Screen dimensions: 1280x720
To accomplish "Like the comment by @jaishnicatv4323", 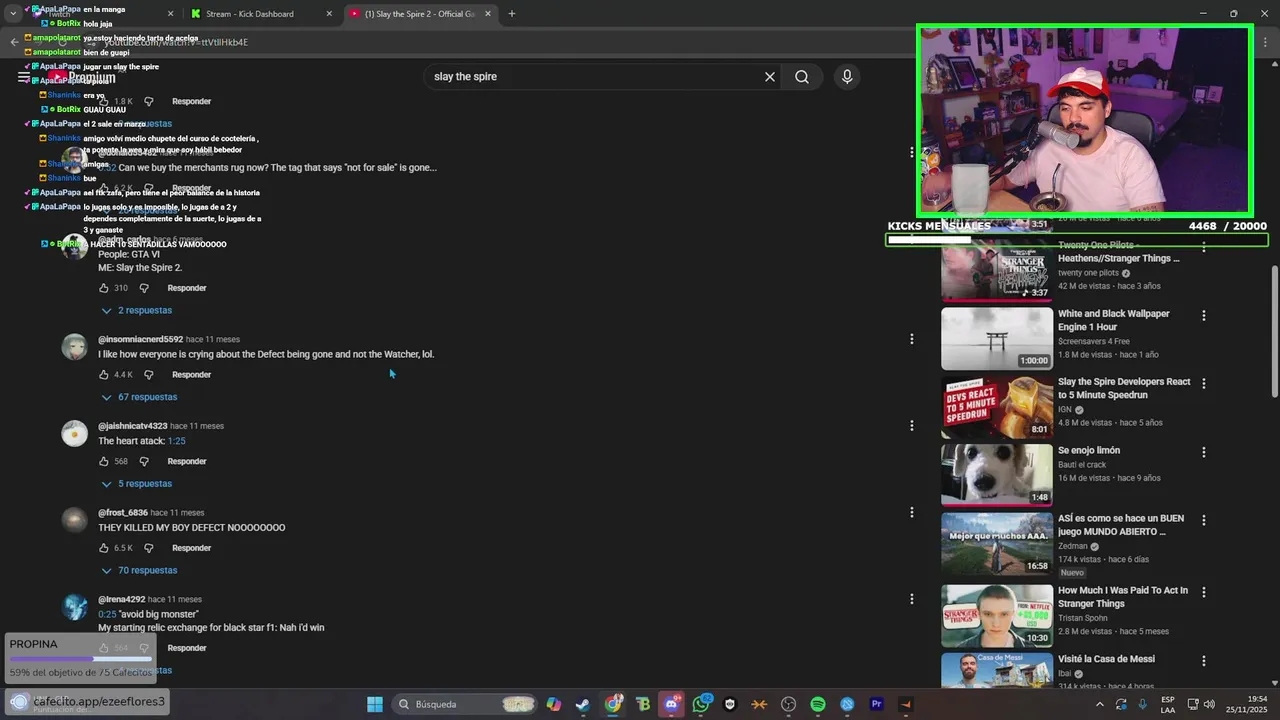I will (x=104, y=462).
